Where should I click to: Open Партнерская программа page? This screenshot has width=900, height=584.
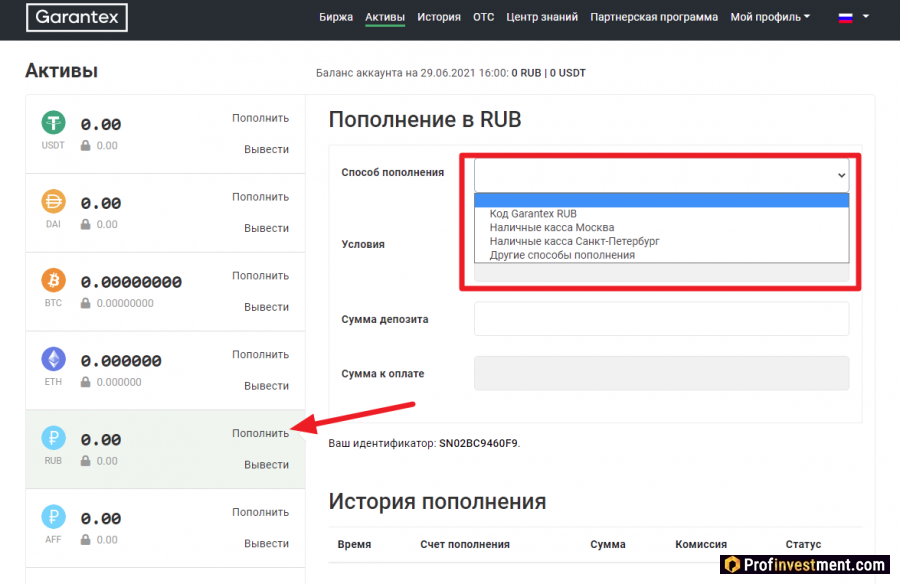click(x=654, y=17)
